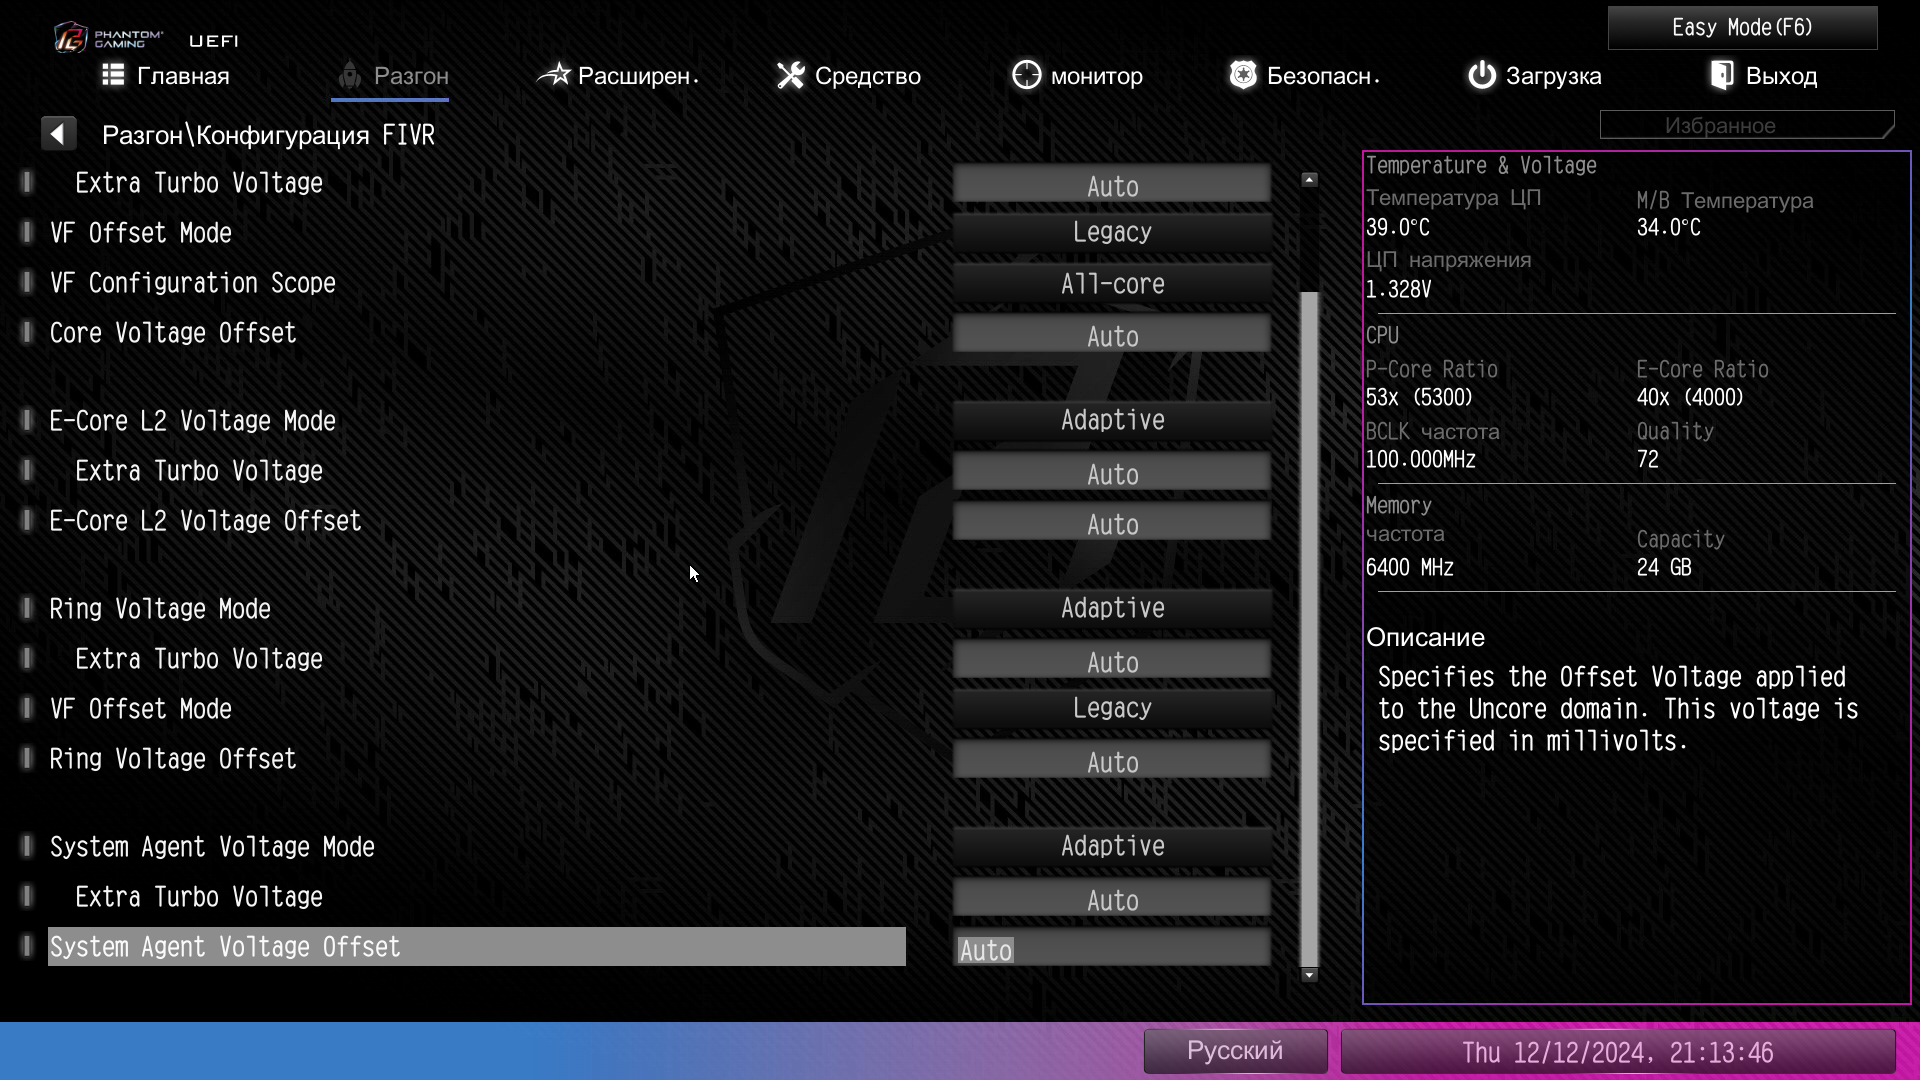The width and height of the screenshot is (1920, 1080).
Task: Click the Загрузка power icon
Action: (1481, 75)
